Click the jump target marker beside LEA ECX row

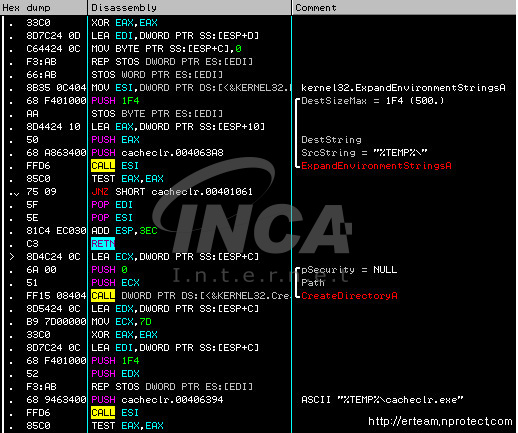tap(12, 257)
